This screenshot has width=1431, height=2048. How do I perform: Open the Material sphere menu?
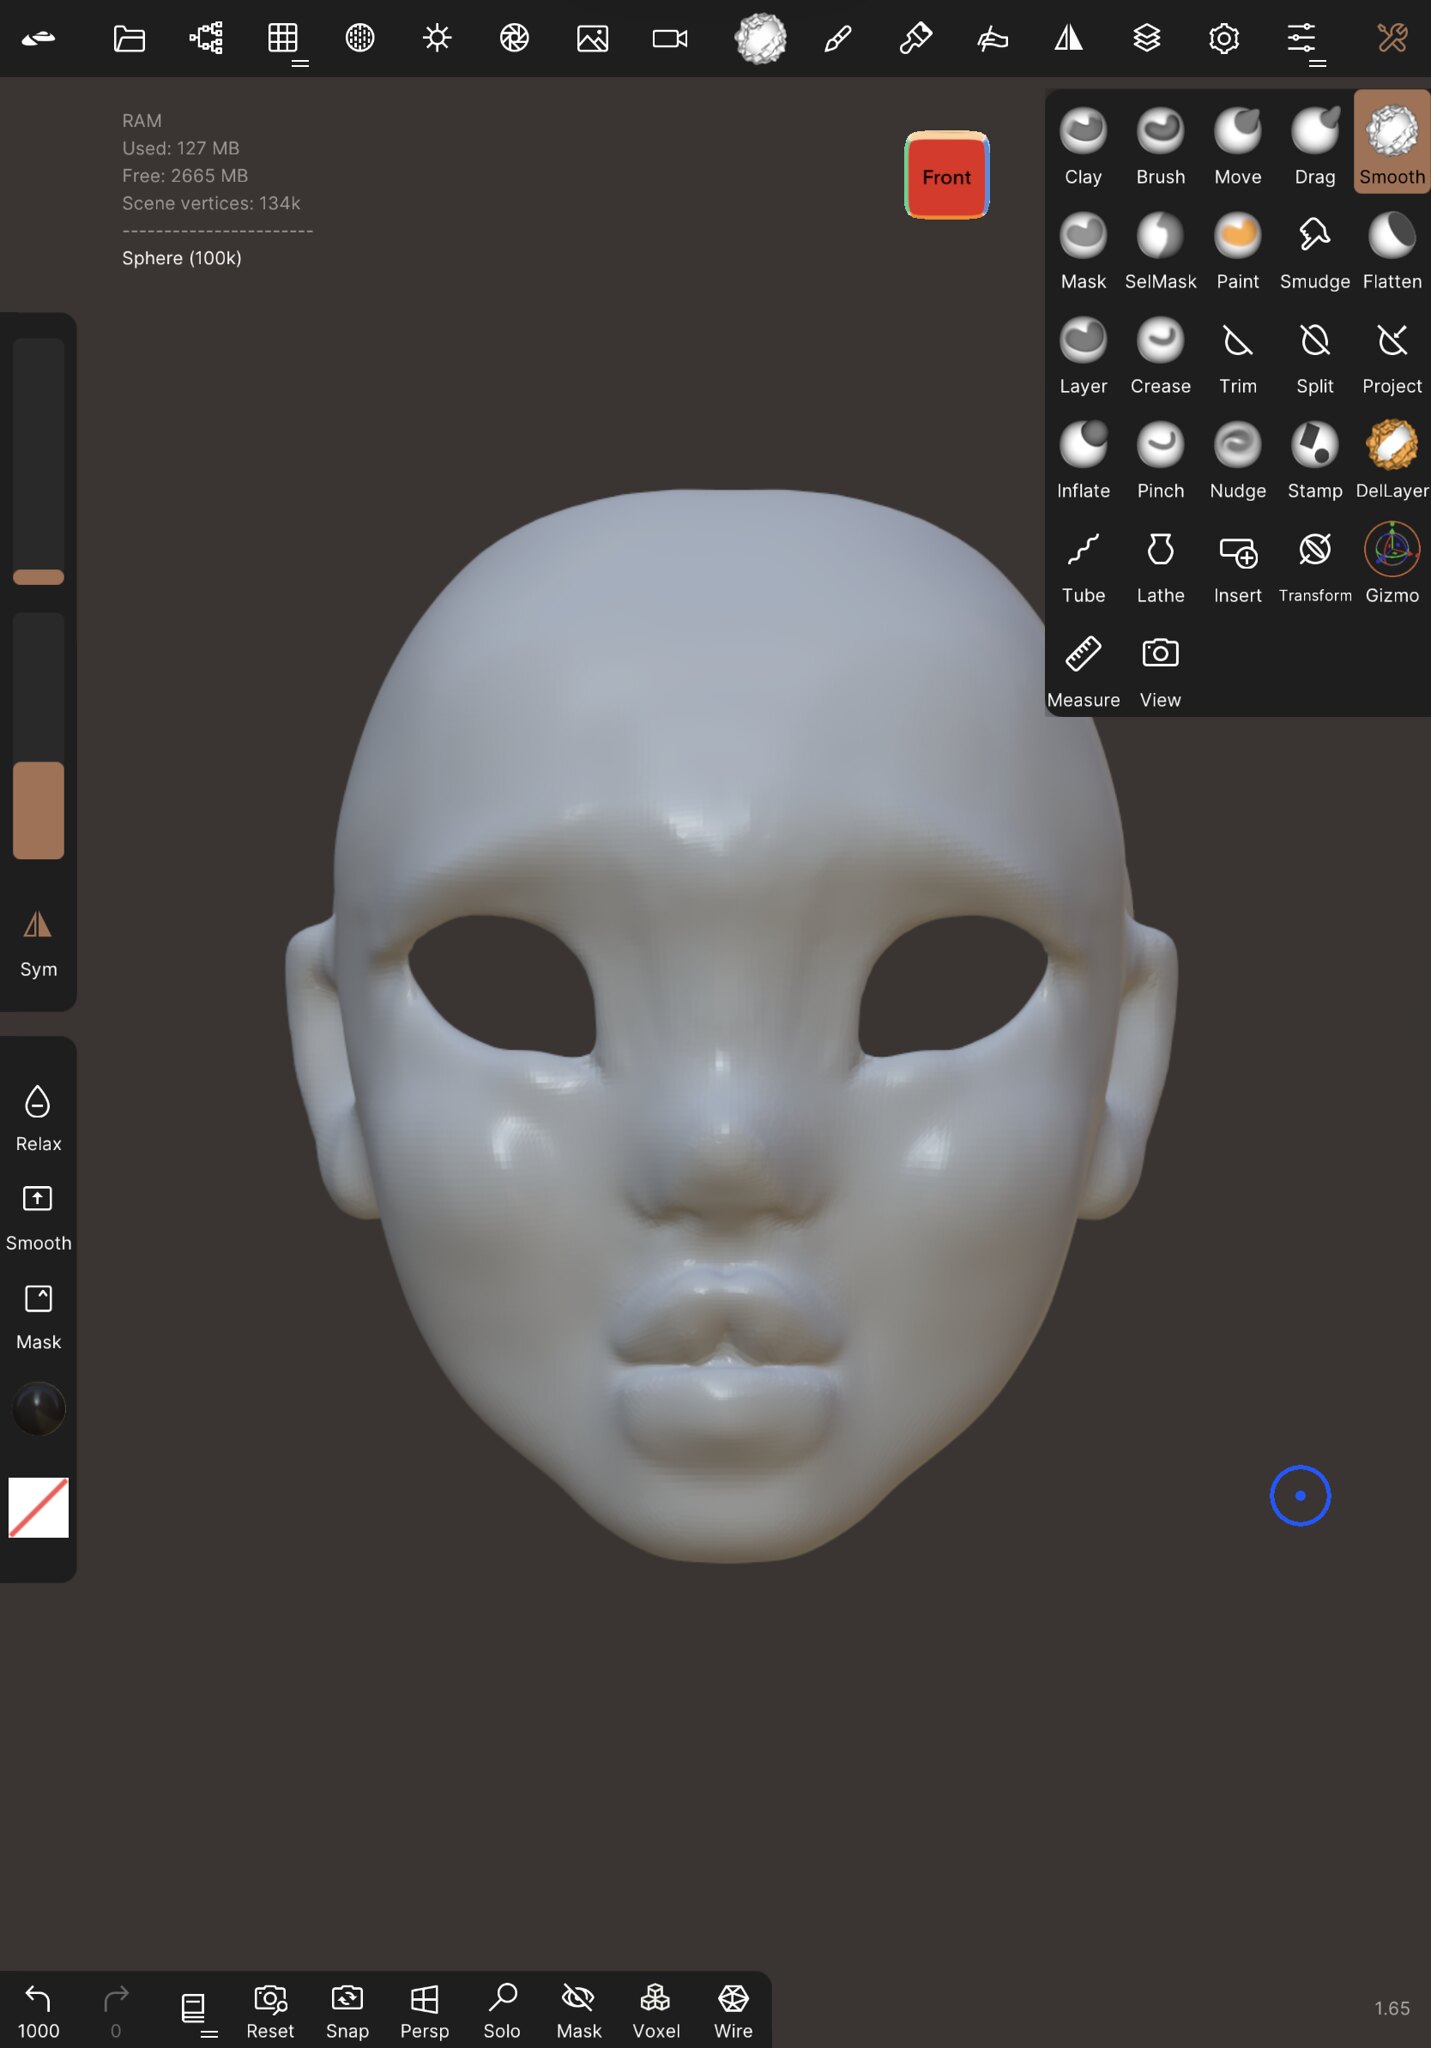tap(360, 38)
